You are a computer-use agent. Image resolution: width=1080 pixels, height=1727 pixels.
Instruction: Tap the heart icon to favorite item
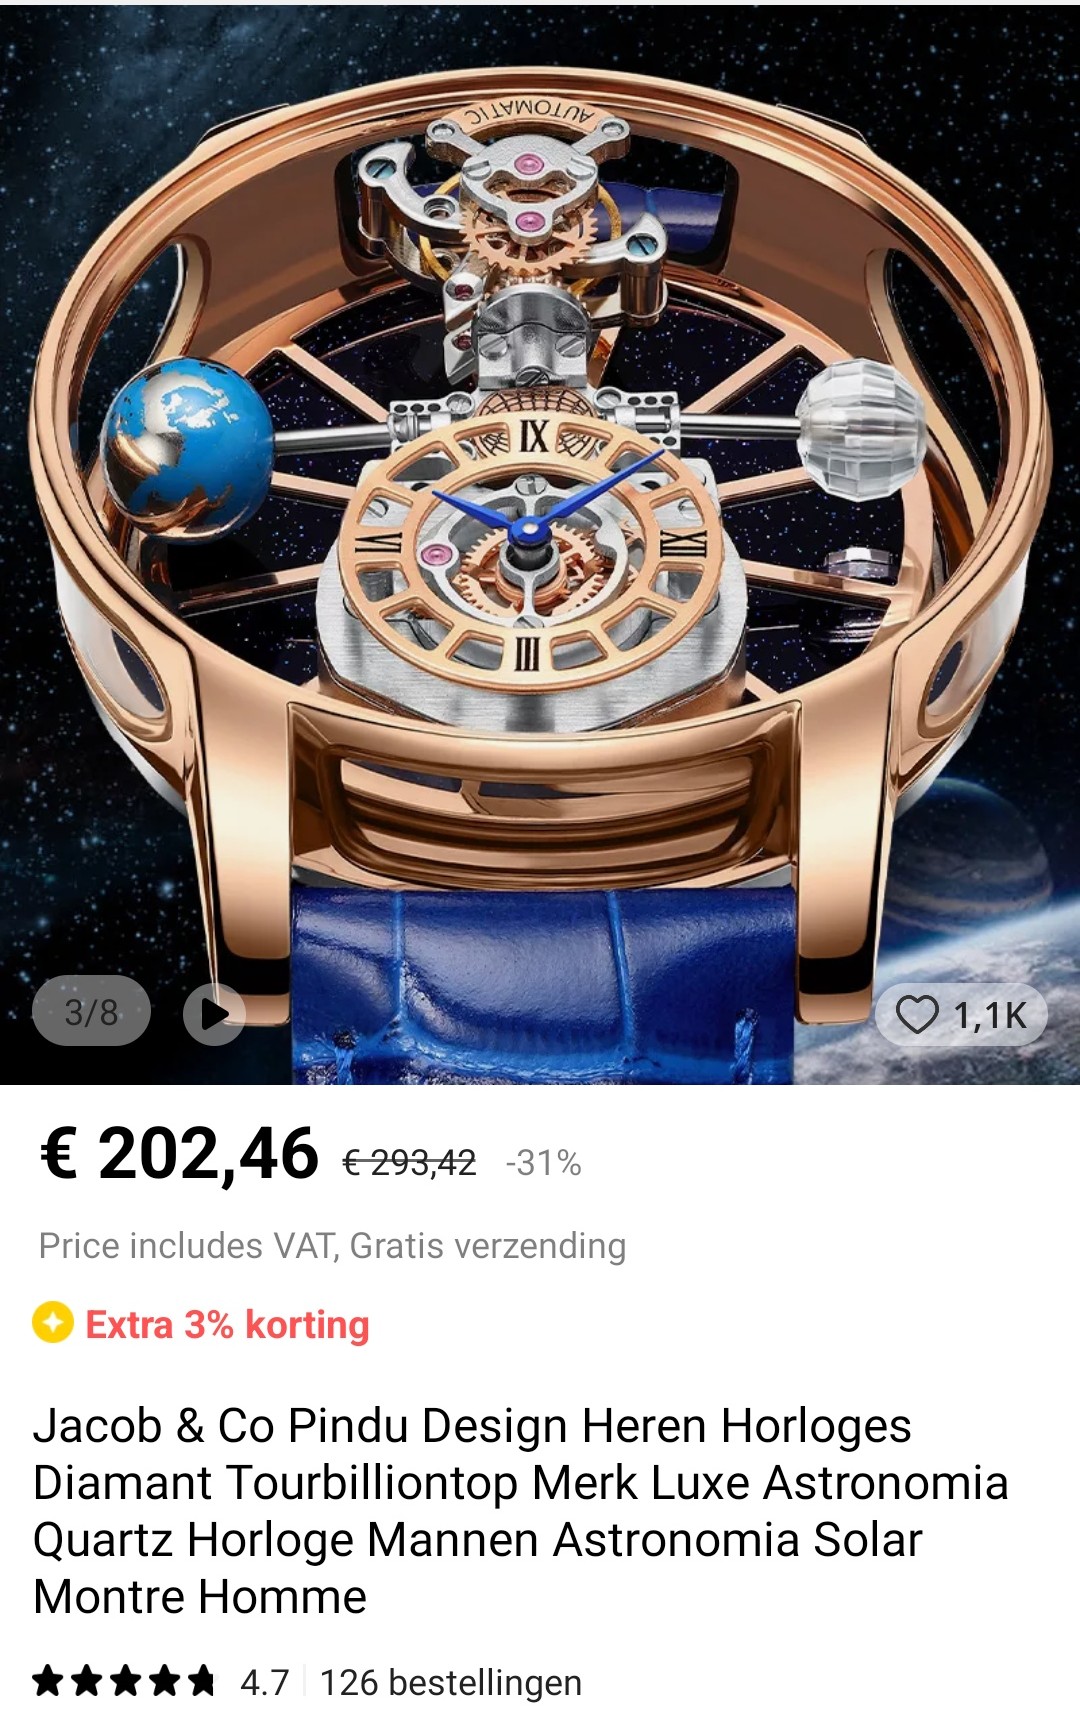coord(917,1014)
